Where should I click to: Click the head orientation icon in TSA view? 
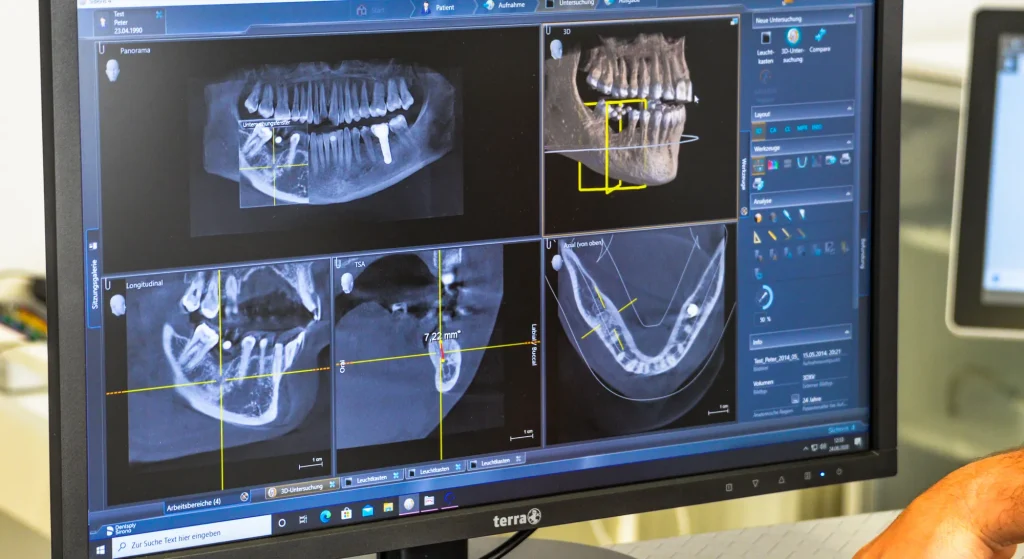click(x=347, y=282)
